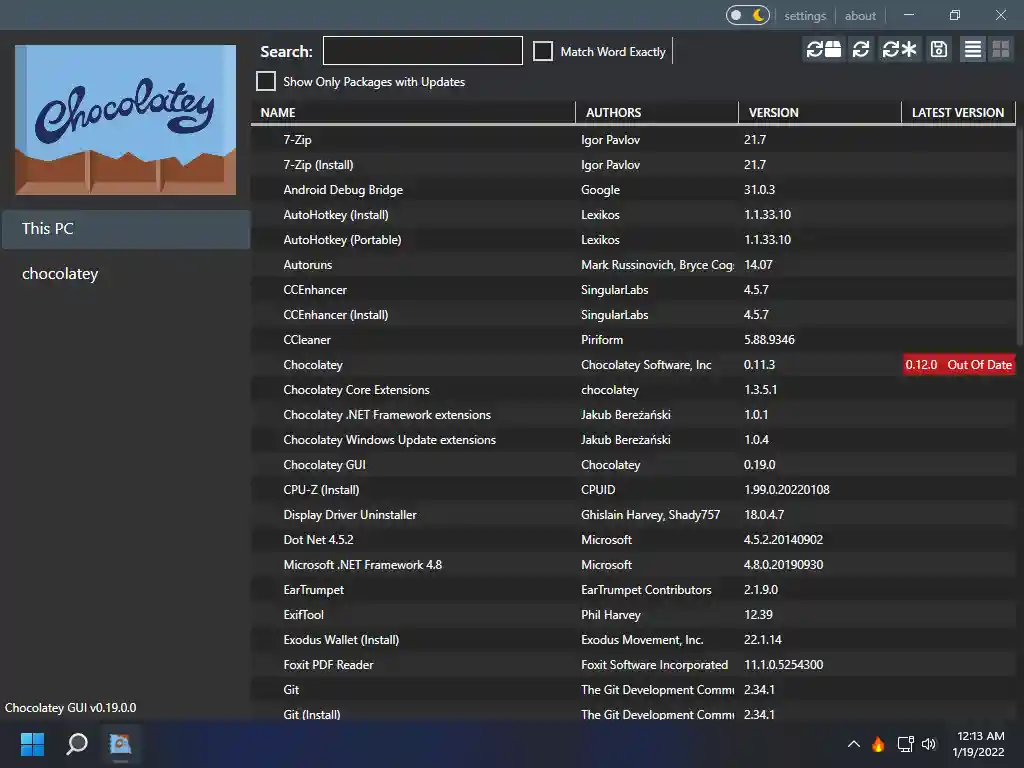This screenshot has width=1024, height=768.
Task: Click the Chocolatey logo image
Action: click(x=126, y=120)
